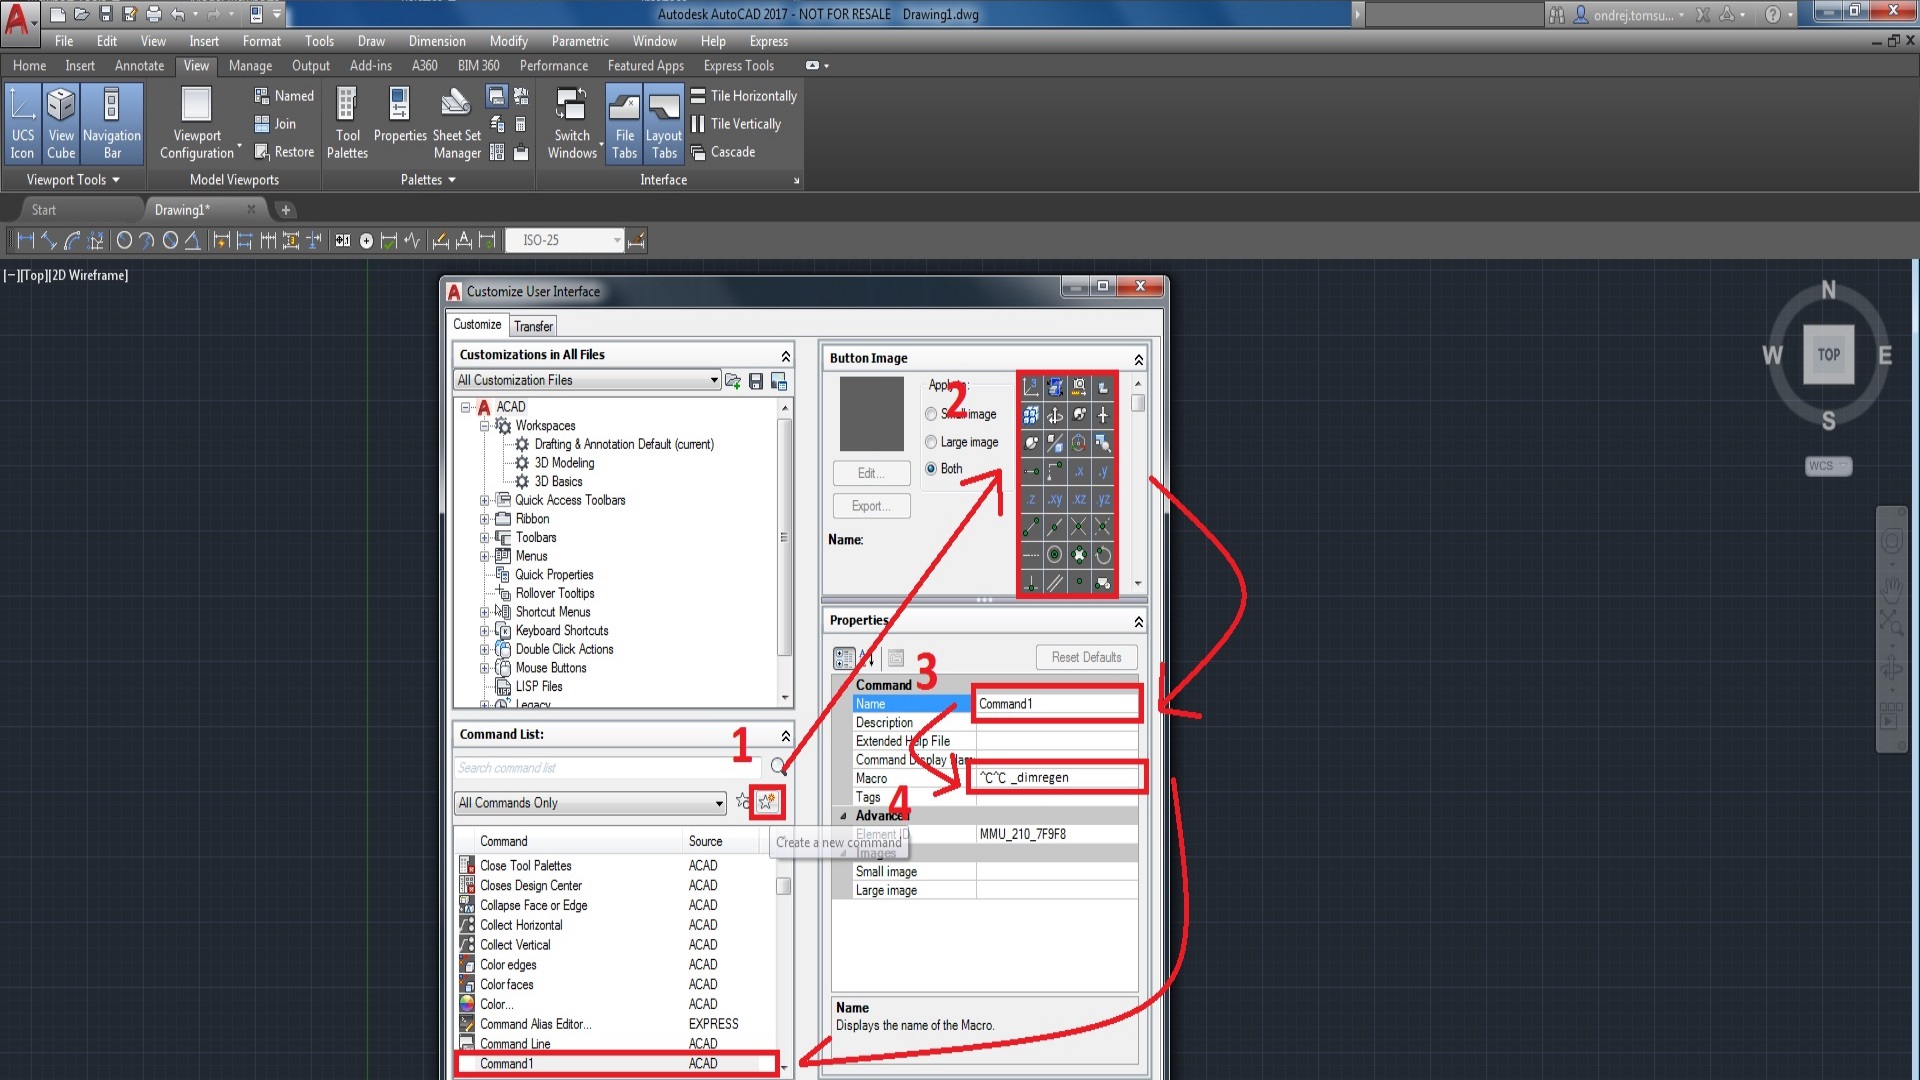The image size is (1920, 1080).
Task: Expand the Menus tree node
Action: coord(484,556)
